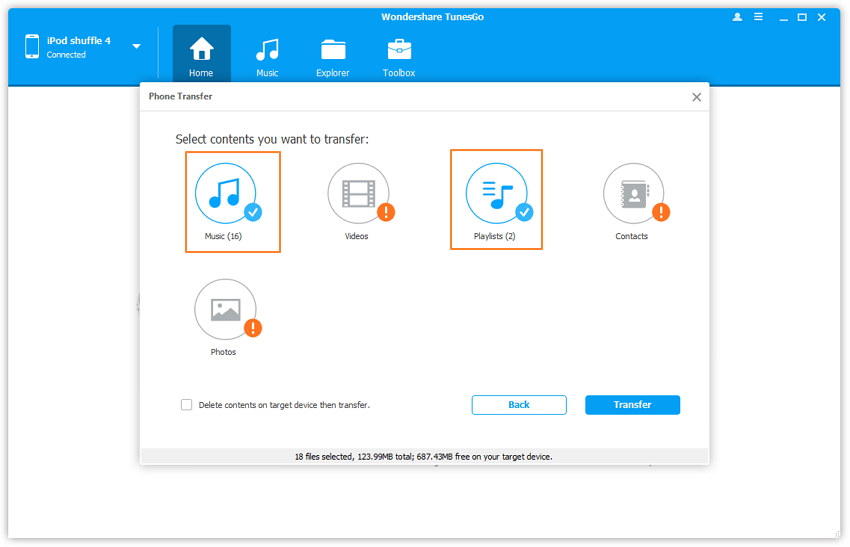Click the Photos picture icon

coord(225,309)
